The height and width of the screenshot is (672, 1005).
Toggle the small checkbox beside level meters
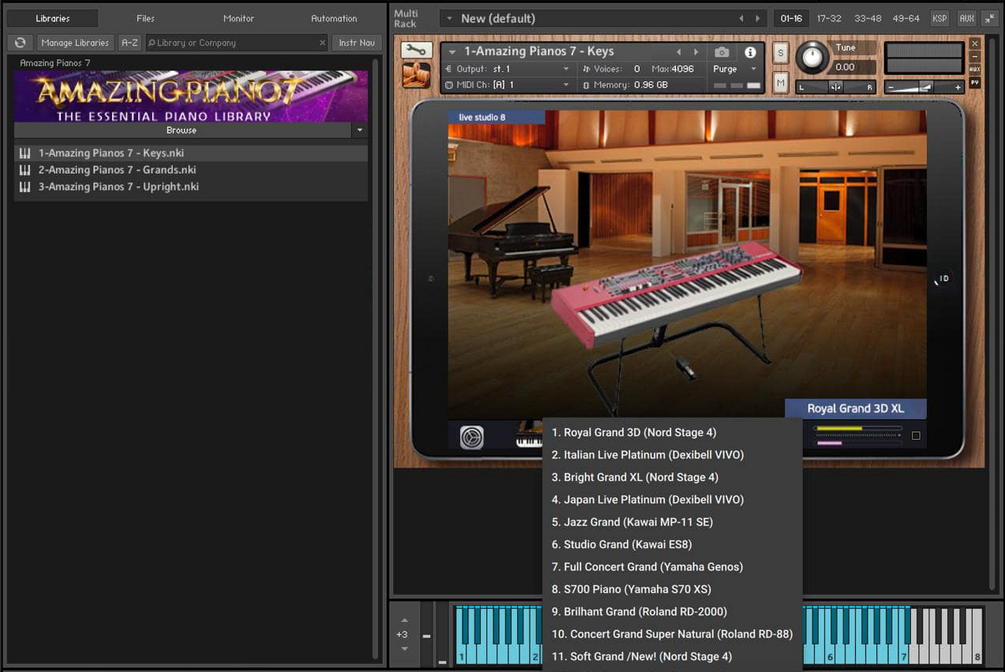point(916,436)
